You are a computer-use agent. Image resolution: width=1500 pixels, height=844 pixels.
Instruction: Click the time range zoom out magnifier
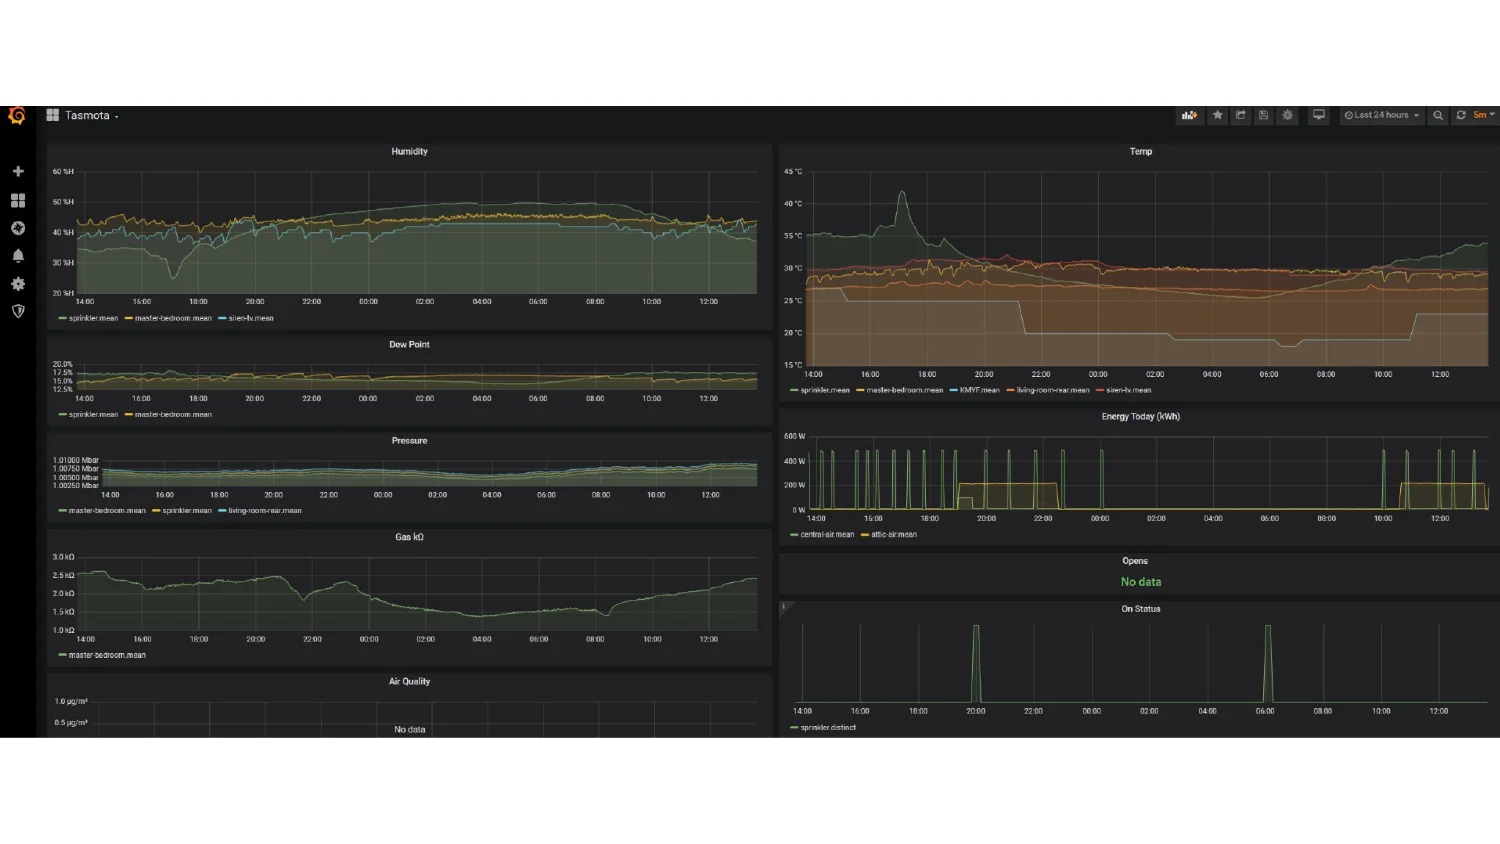[x=1438, y=115]
